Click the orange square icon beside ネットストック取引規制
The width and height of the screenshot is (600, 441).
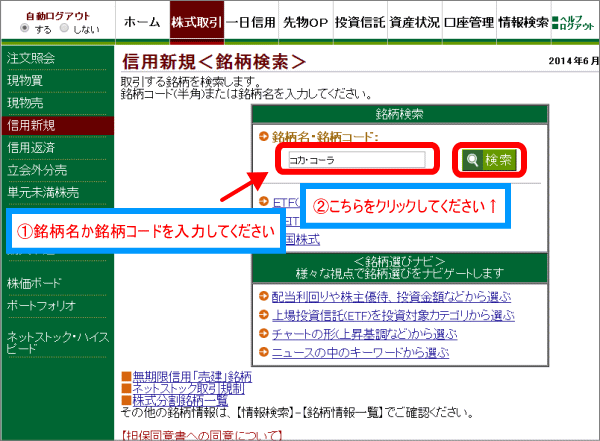(x=127, y=389)
